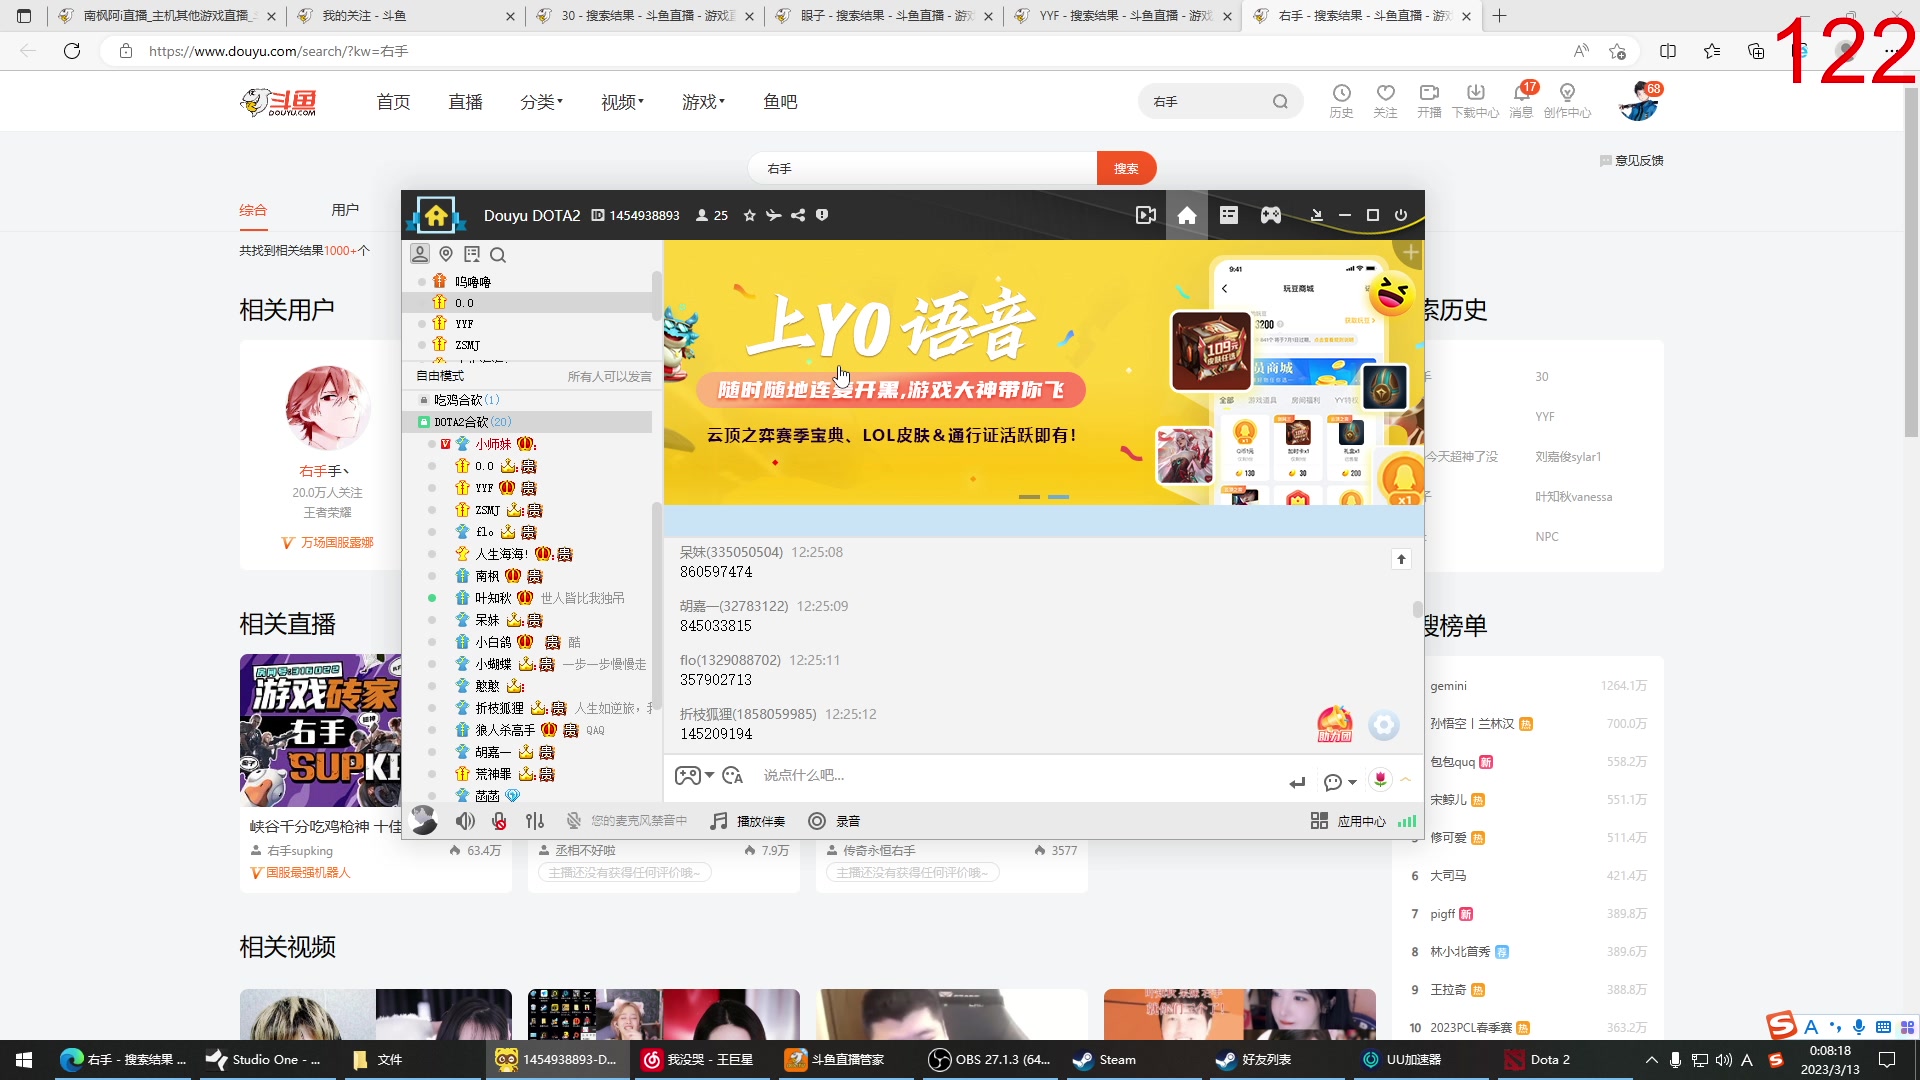Screen dimensions: 1920x1080
Task: Go to channel home icon
Action: click(1187, 215)
